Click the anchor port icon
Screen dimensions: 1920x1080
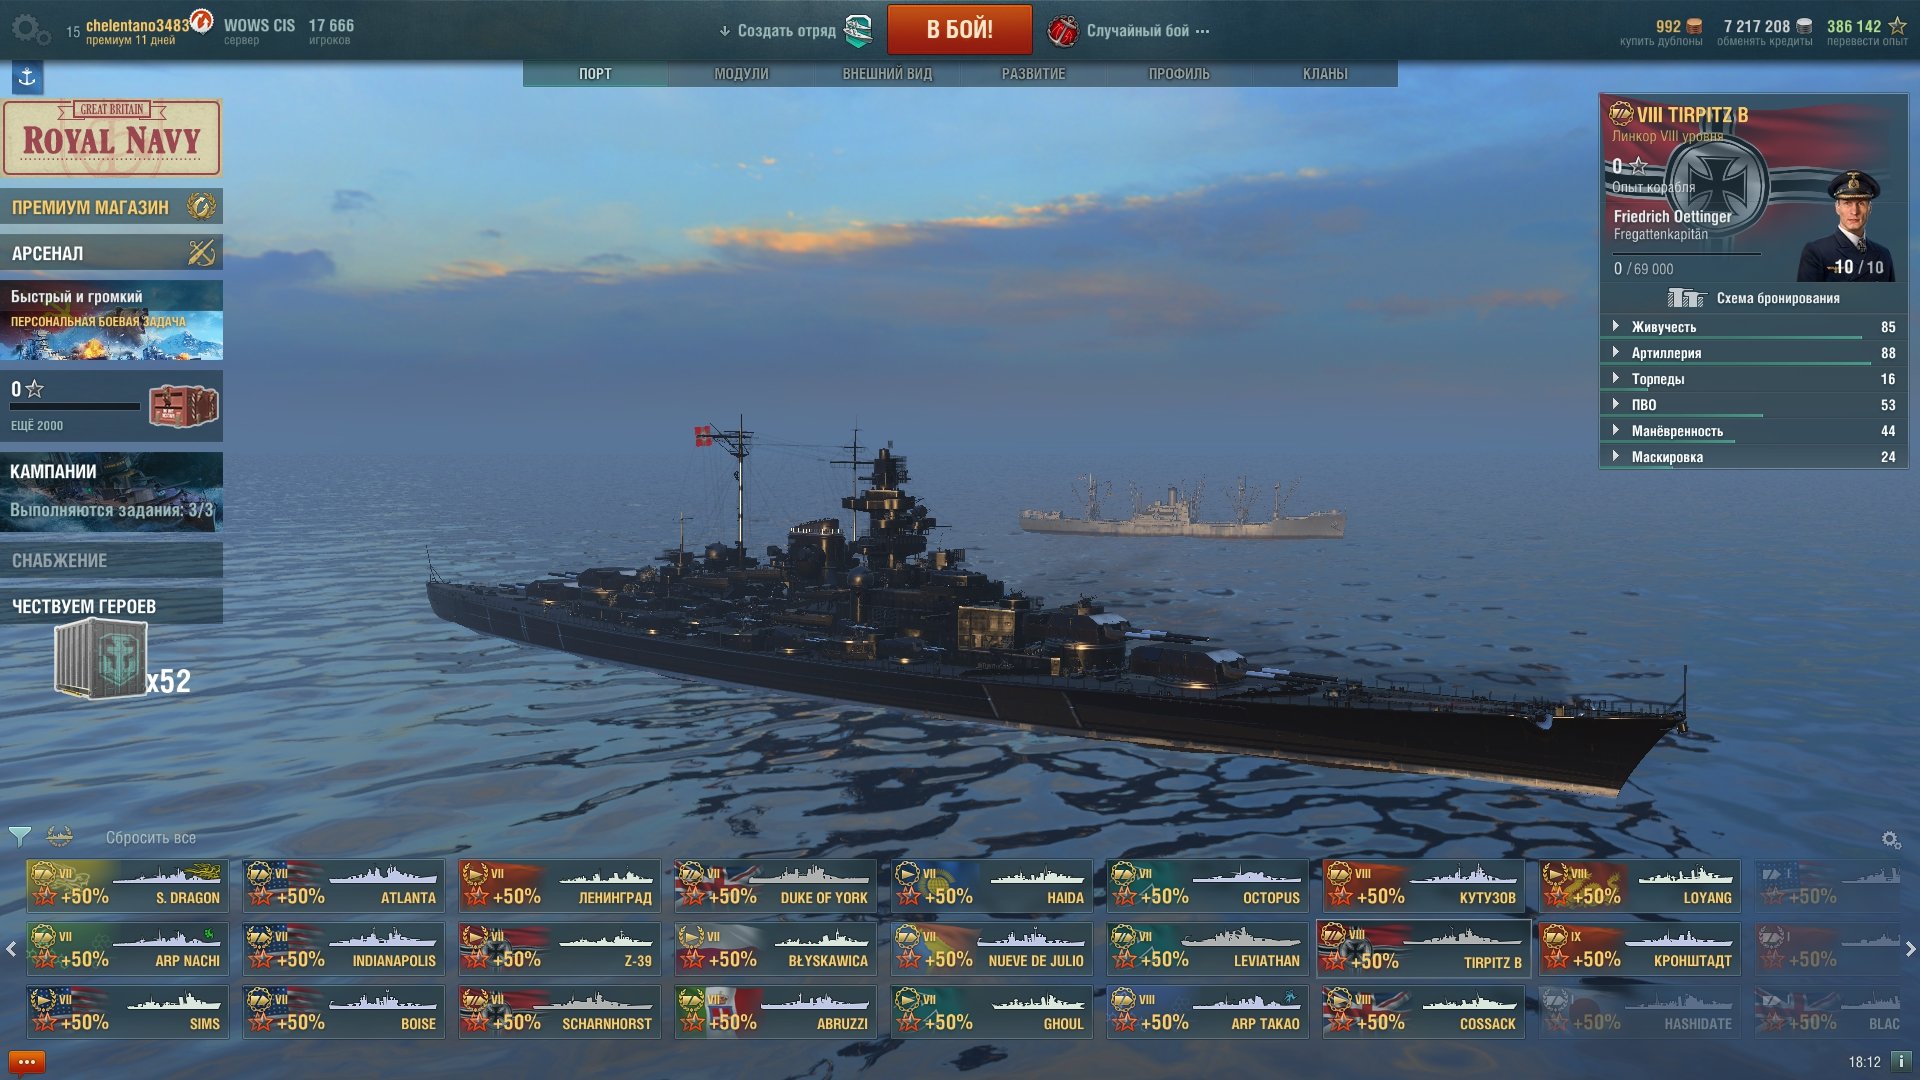(x=27, y=77)
